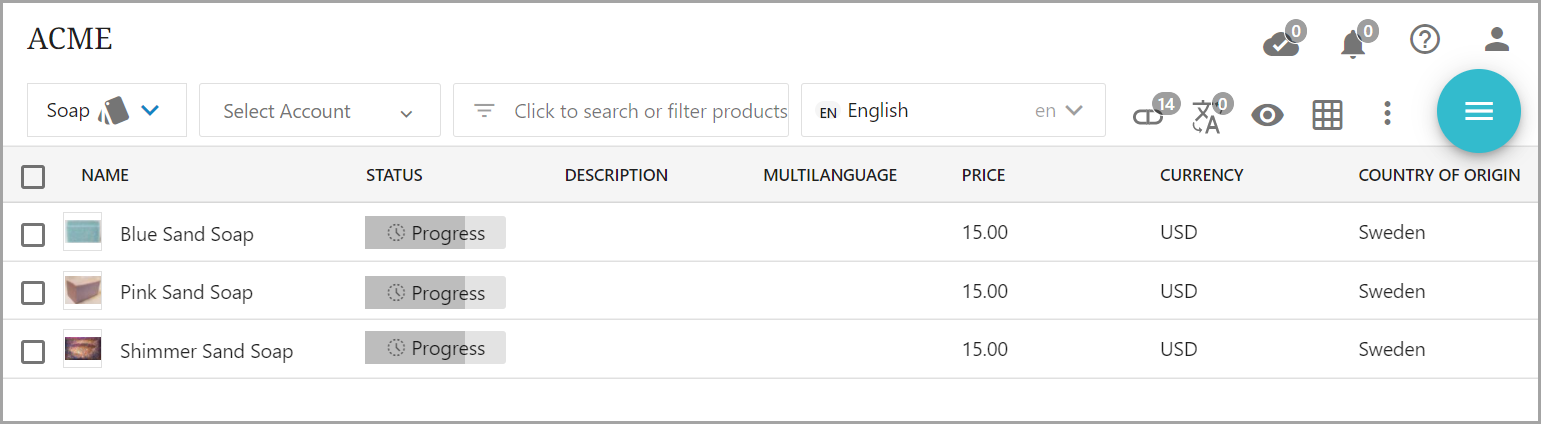Tick the Shimmer Sand Soap checkbox
The height and width of the screenshot is (424, 1541).
[33, 352]
